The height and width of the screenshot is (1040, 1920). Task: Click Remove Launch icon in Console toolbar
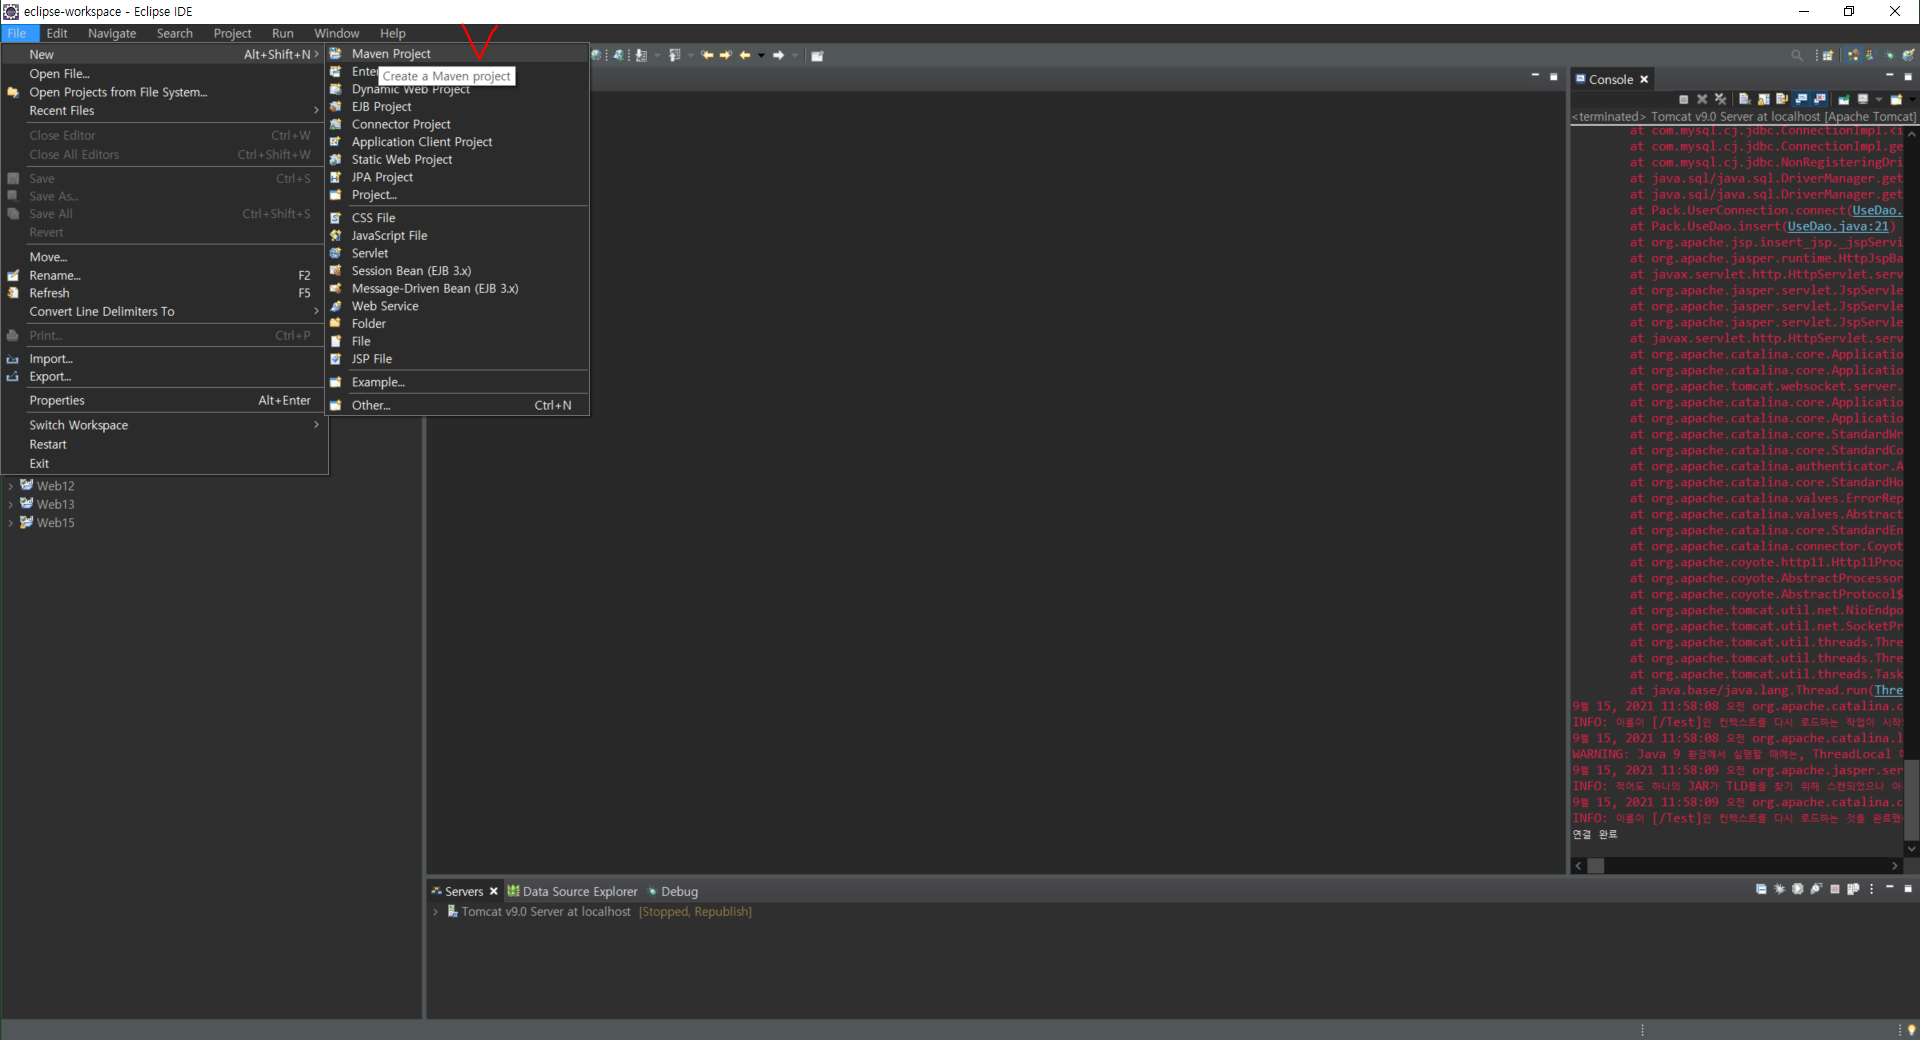(x=1702, y=99)
